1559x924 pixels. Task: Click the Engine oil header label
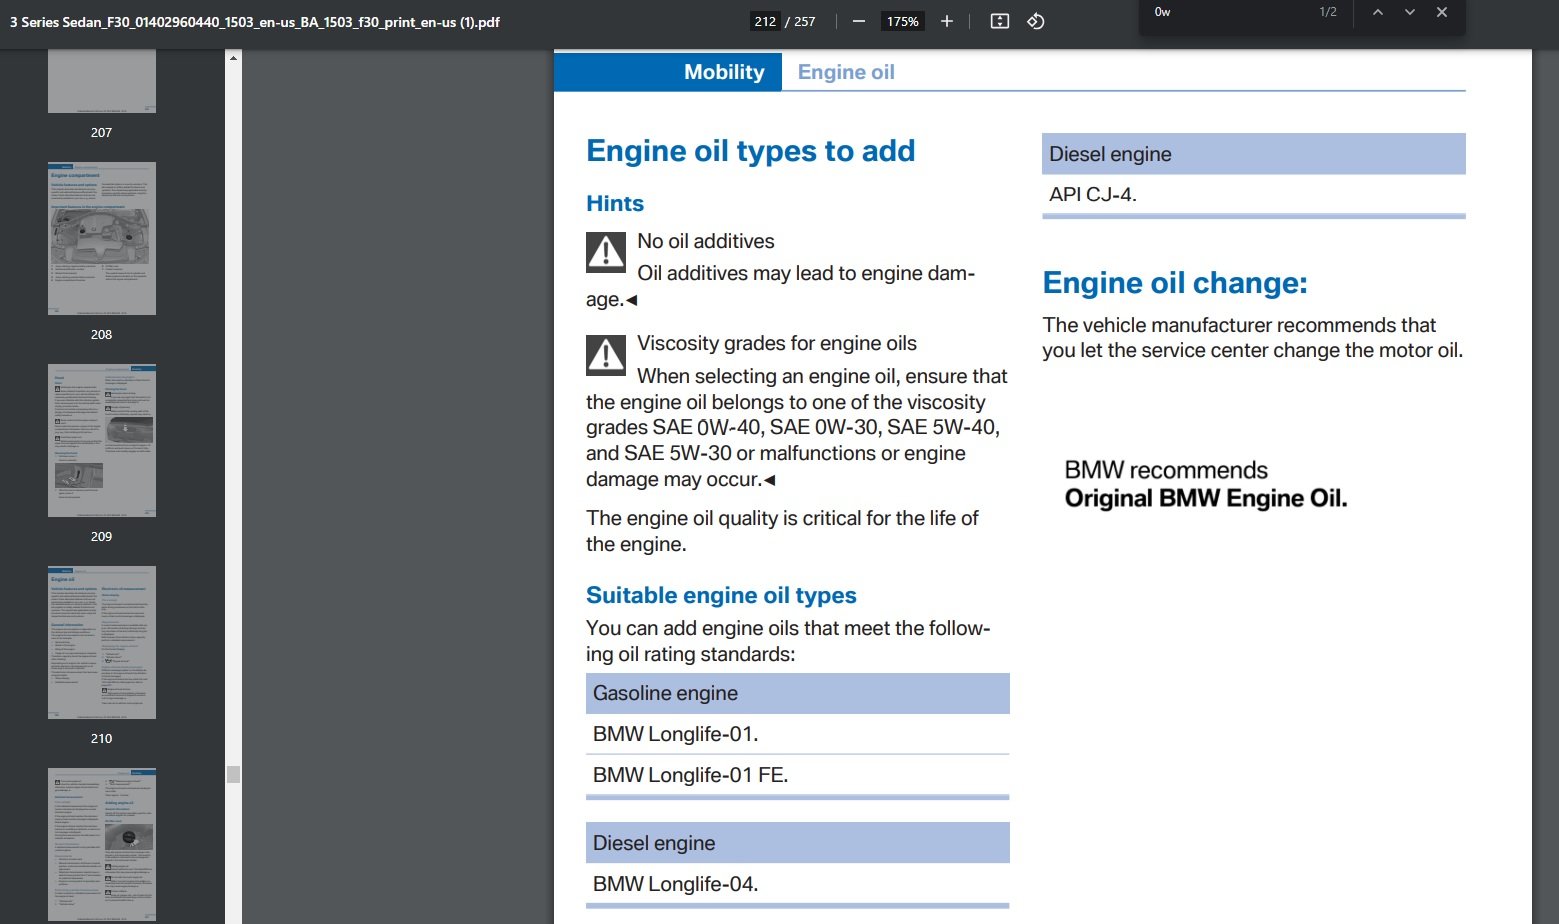coord(846,72)
